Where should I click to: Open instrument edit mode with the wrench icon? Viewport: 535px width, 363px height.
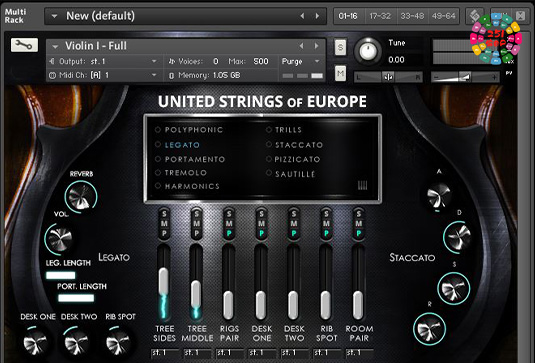pyautogui.click(x=24, y=45)
